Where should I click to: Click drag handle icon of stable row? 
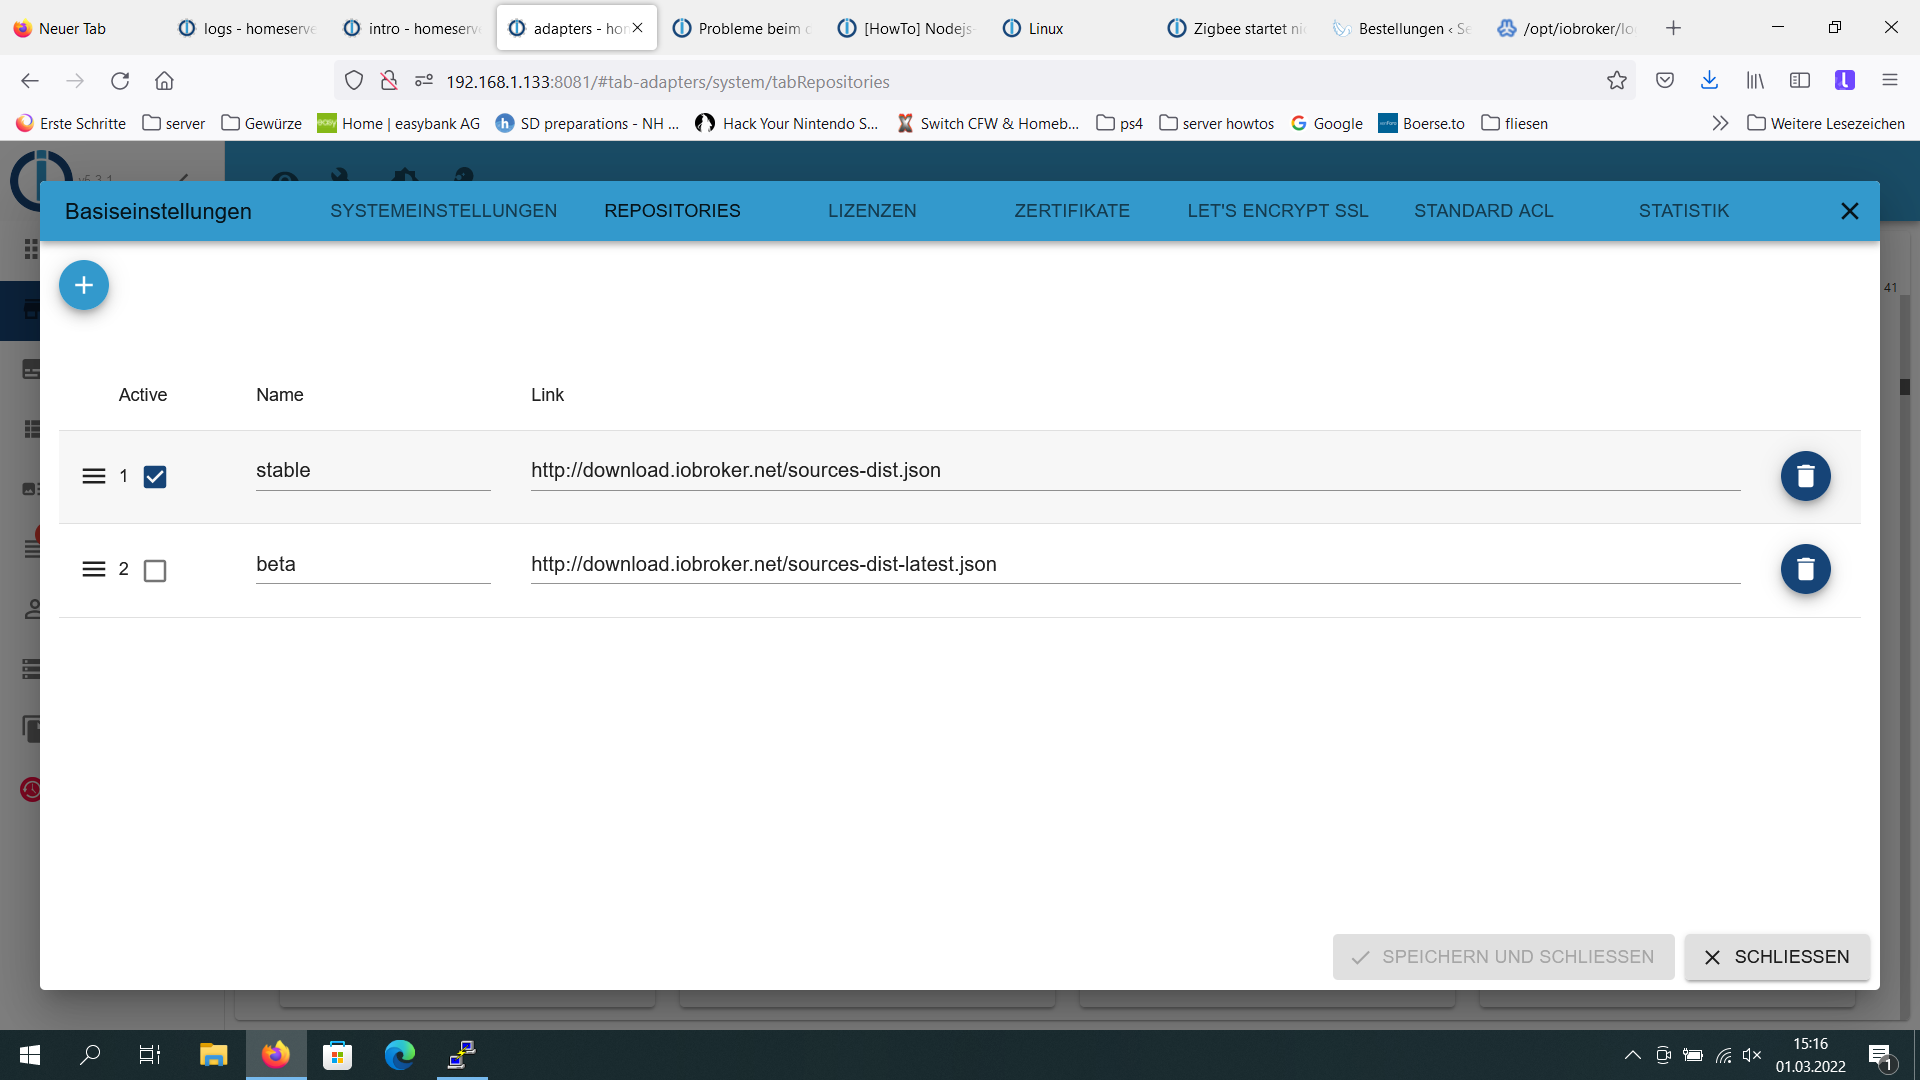93,476
